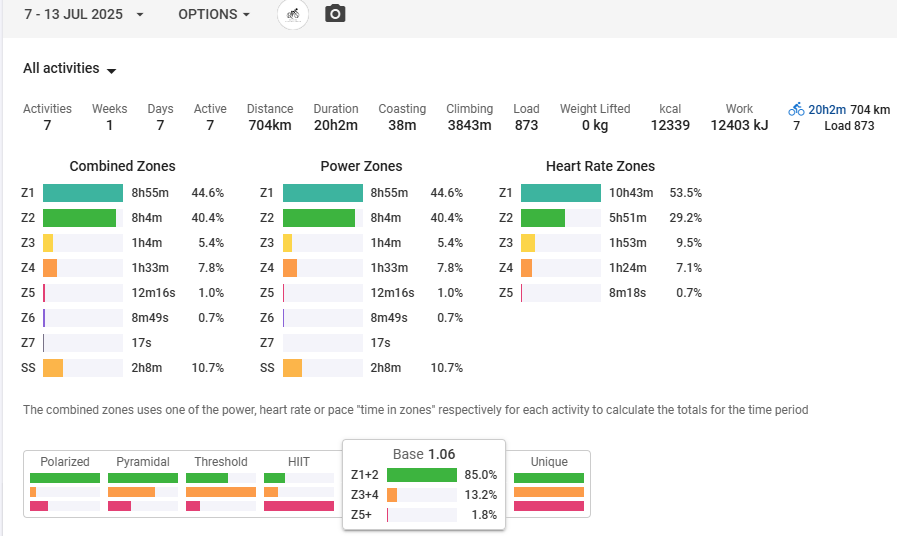The width and height of the screenshot is (897, 536).
Task: Expand the All activities filter dropdown
Action: (70, 69)
